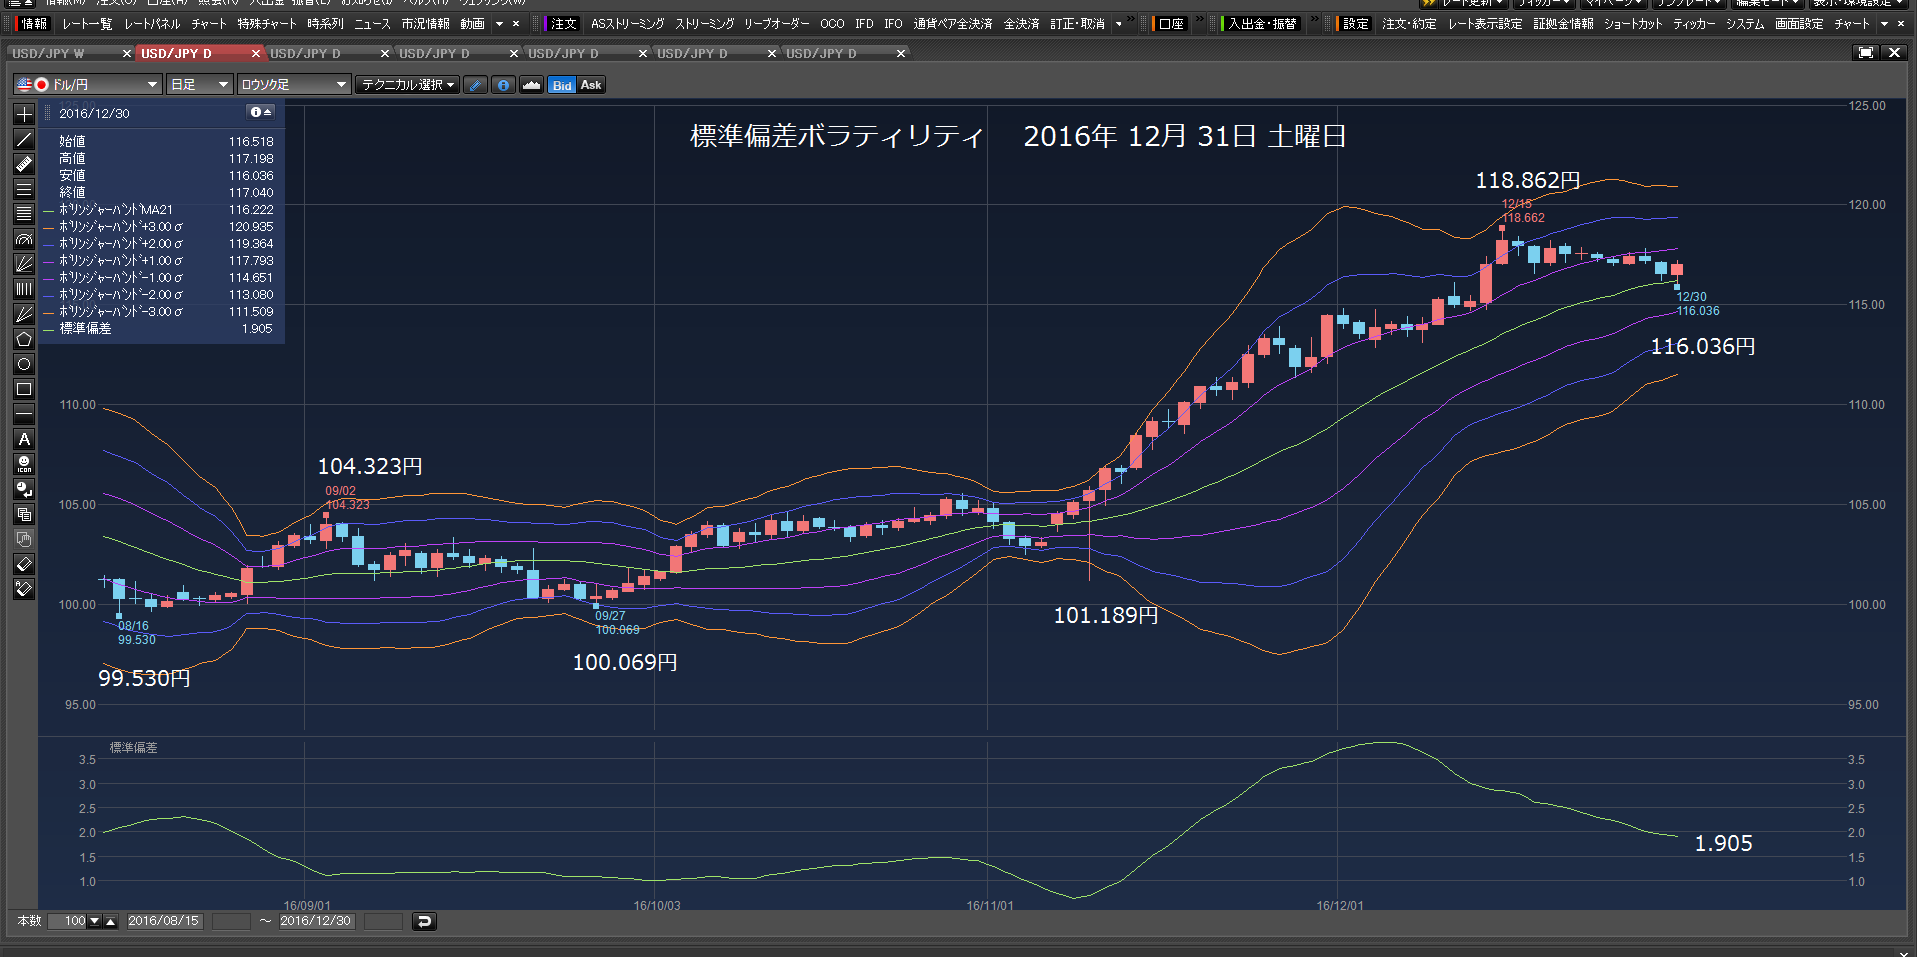The width and height of the screenshot is (1917, 957).
Task: Select the circle drawing tool
Action: (24, 364)
